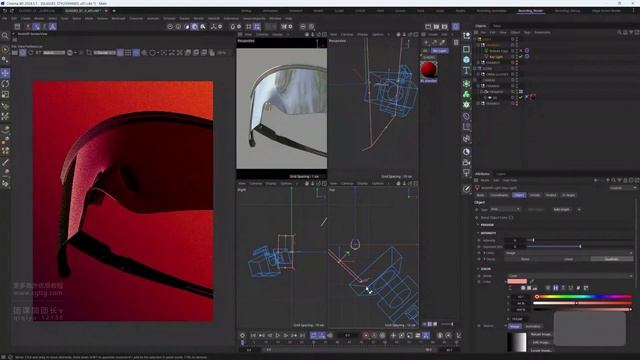Select the red material thumbnail
The height and width of the screenshot is (360, 640).
pyautogui.click(x=429, y=70)
